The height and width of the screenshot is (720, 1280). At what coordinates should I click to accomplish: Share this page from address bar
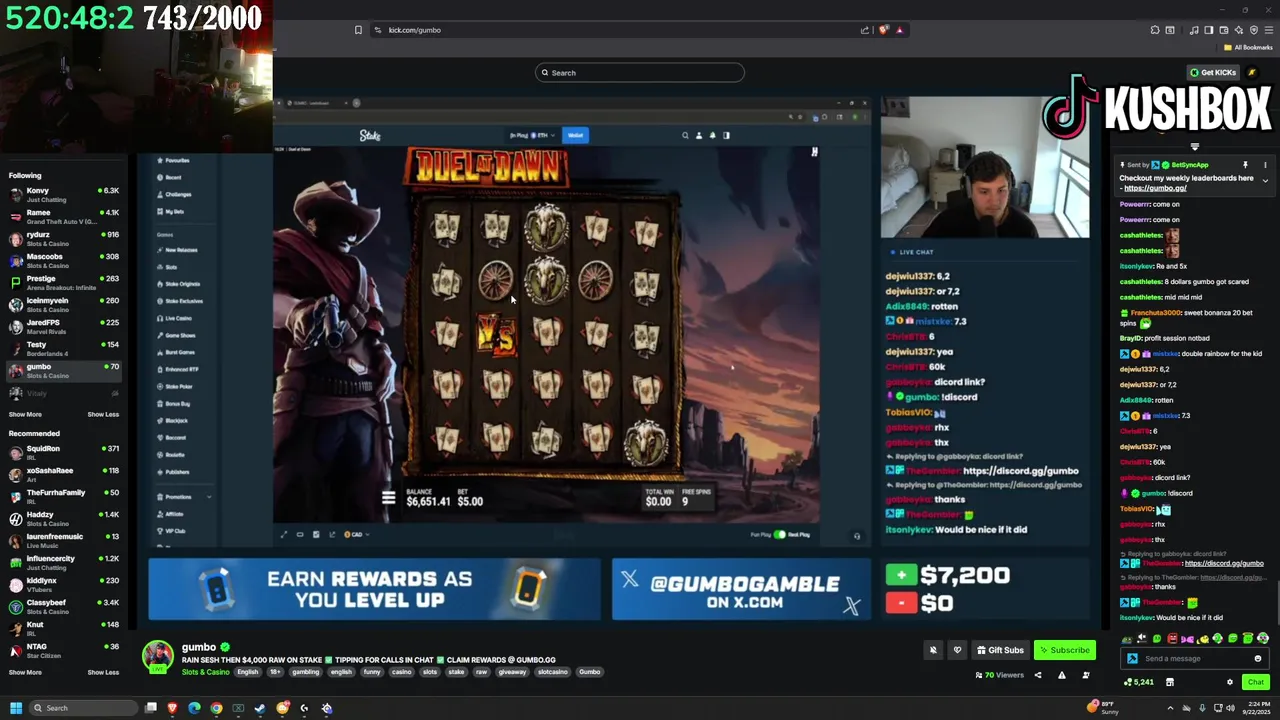[x=865, y=30]
